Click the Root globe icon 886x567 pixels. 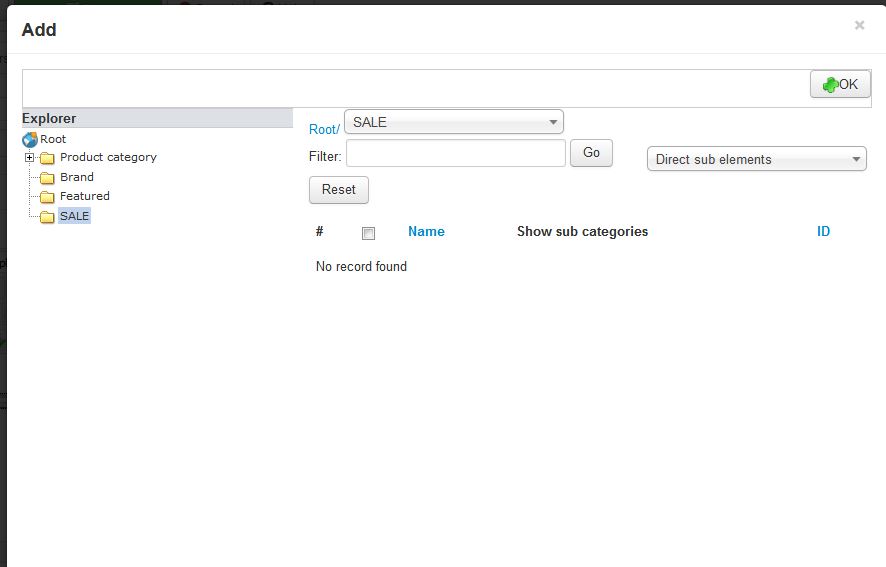click(30, 140)
